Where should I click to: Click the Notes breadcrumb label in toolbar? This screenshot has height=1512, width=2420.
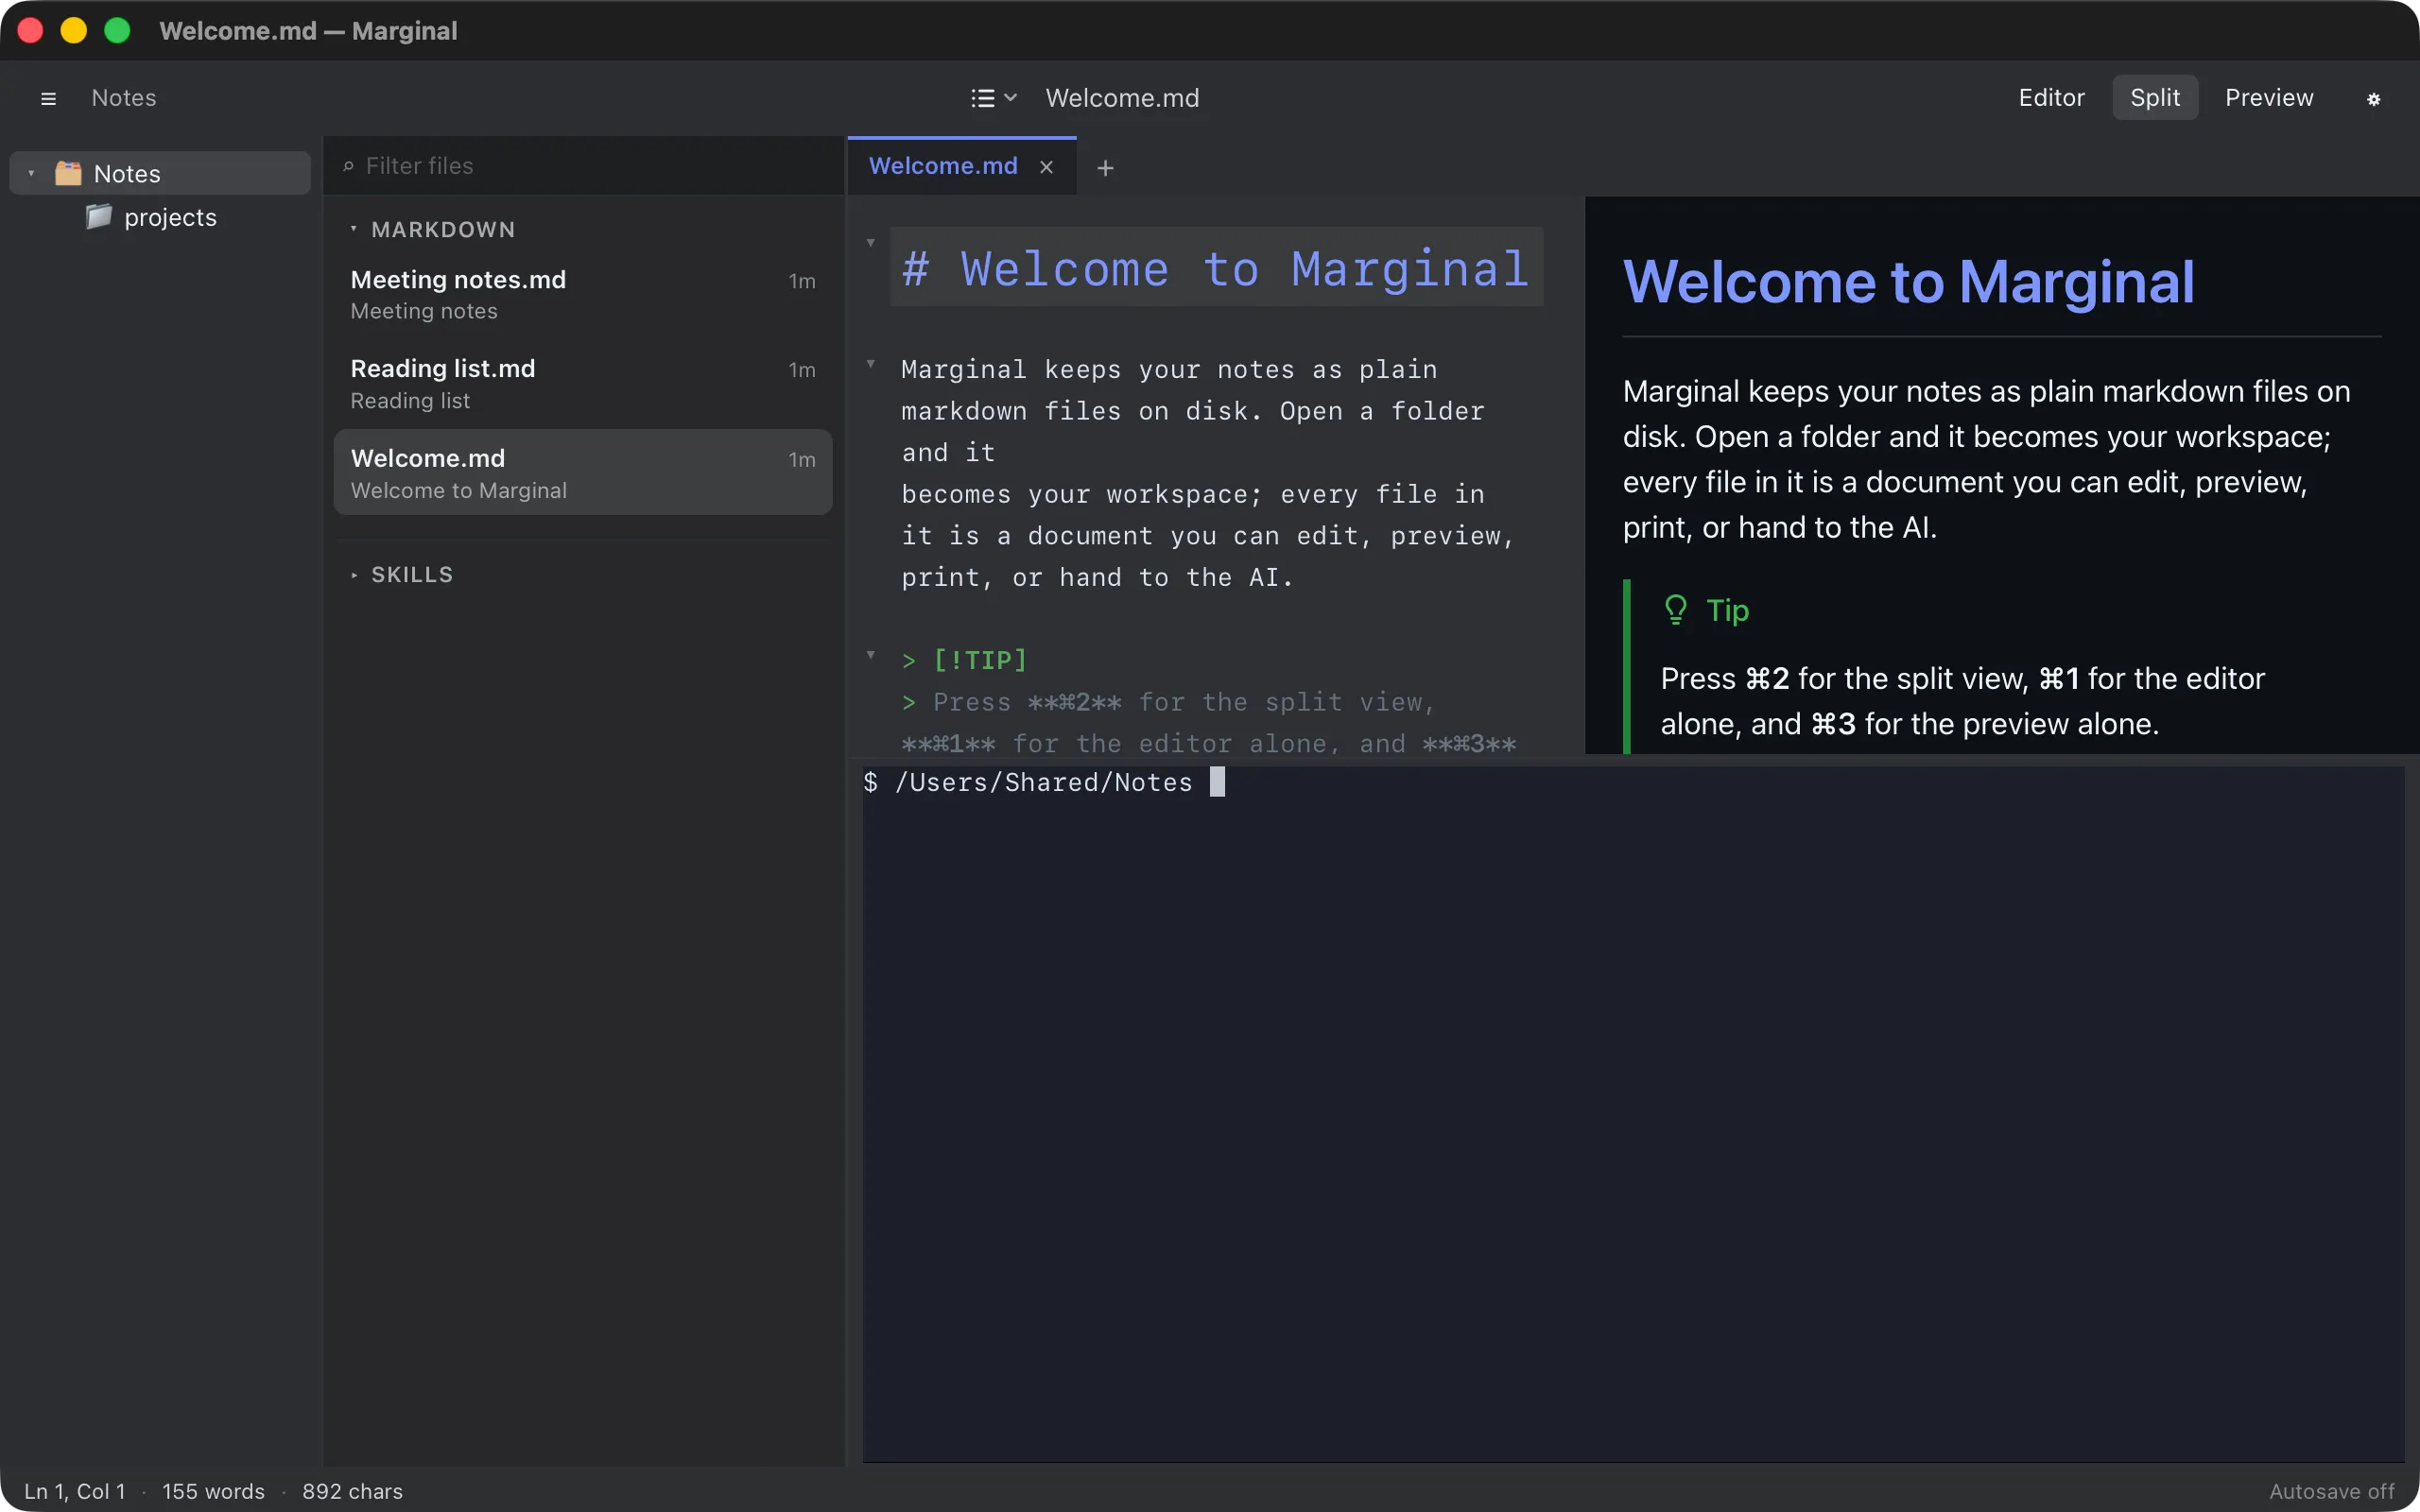tap(124, 98)
